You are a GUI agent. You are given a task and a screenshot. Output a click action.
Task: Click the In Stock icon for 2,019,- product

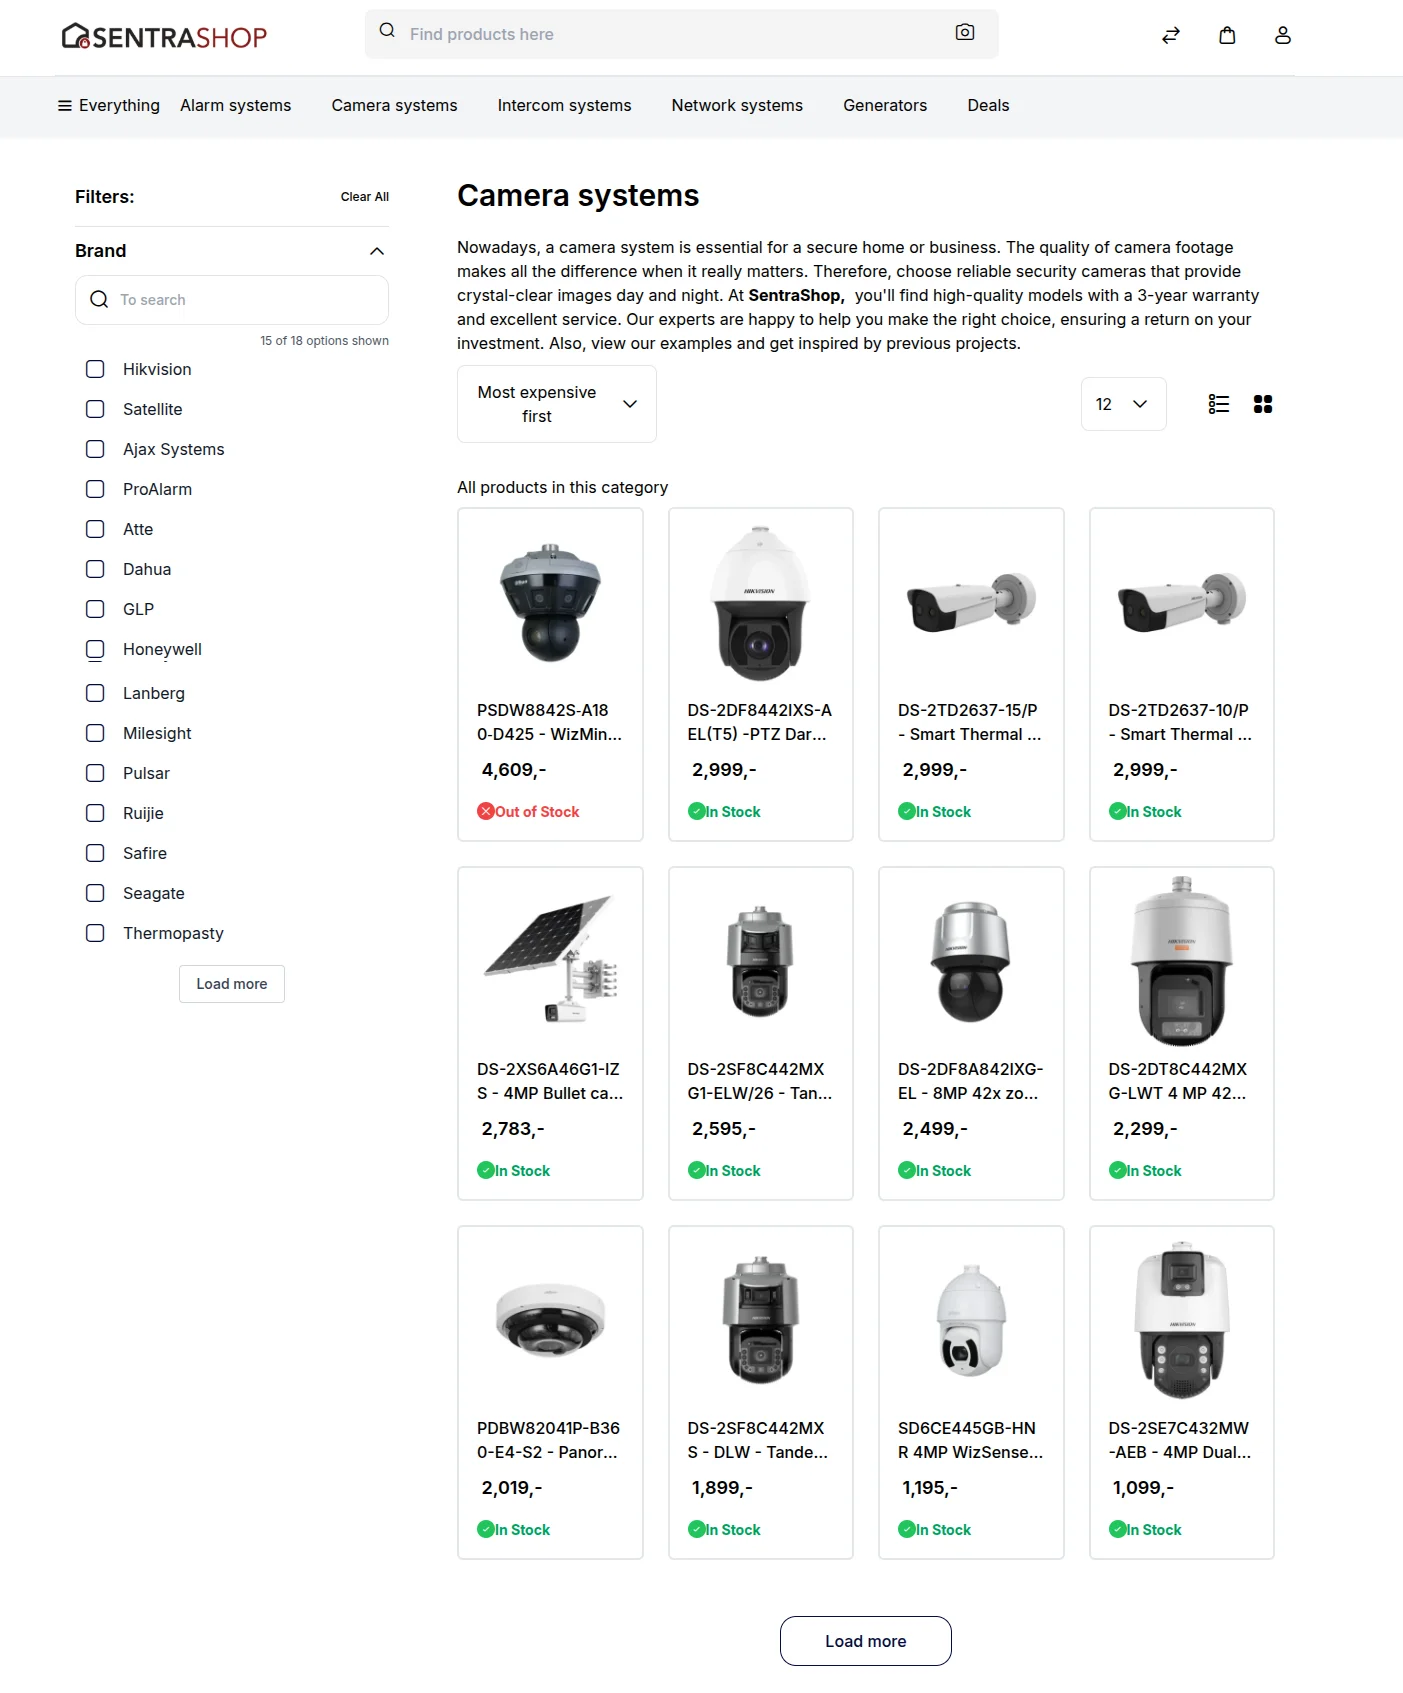pos(486,1529)
